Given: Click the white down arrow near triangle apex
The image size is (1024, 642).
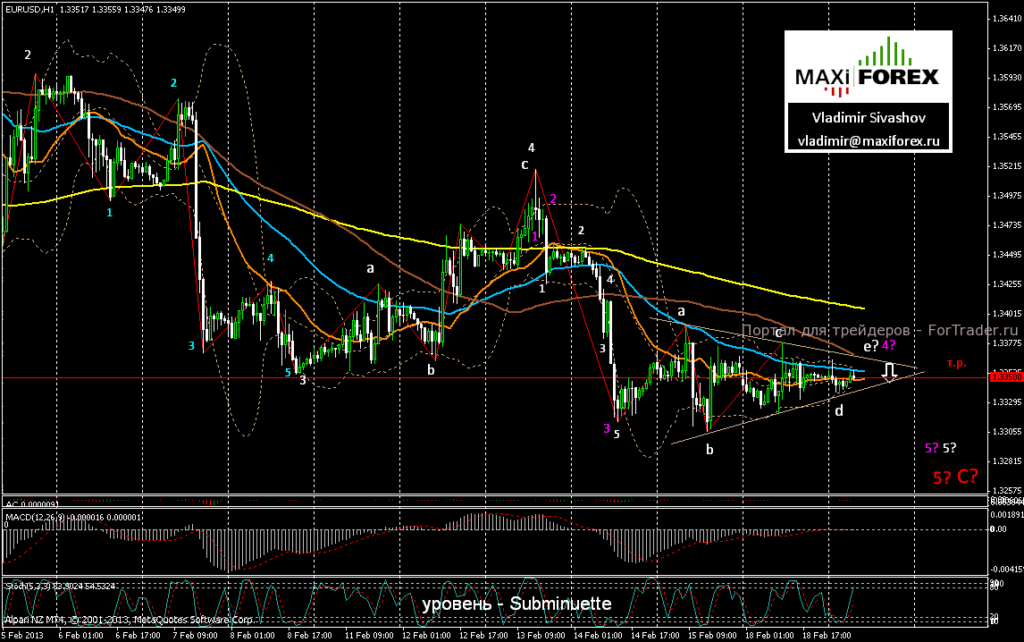Looking at the screenshot, I should tap(889, 372).
